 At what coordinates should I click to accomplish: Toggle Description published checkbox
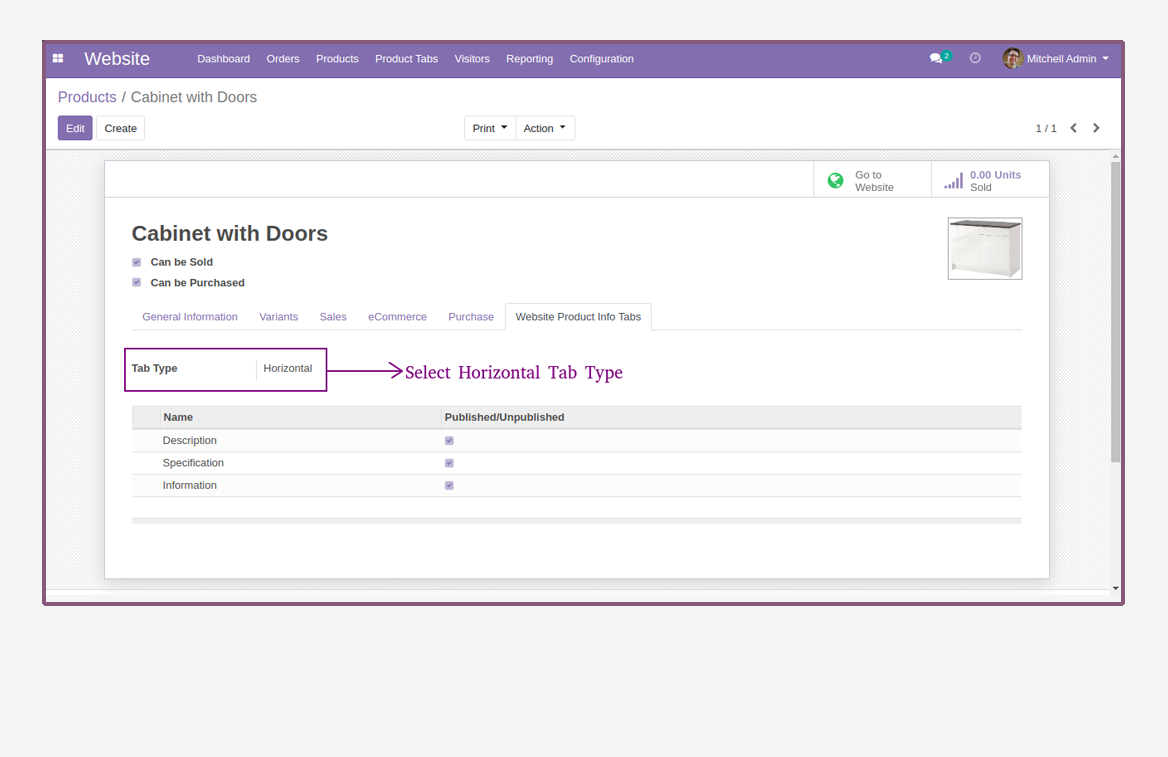pos(449,440)
